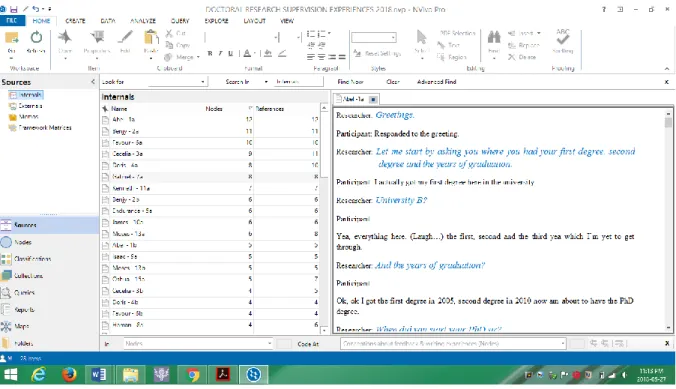Click the Replace button in Editing group
This screenshot has width=676, height=389.
523,45
